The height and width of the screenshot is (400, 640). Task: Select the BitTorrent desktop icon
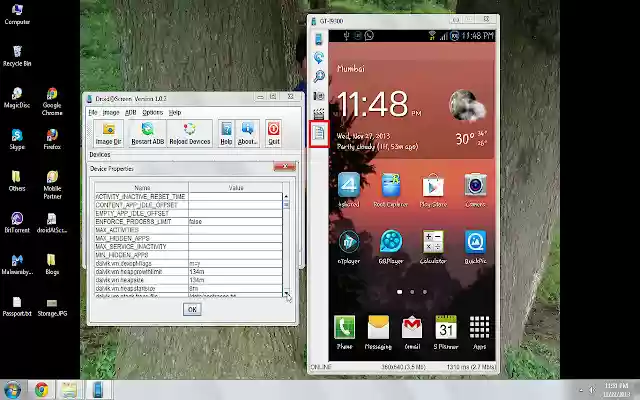click(x=17, y=223)
